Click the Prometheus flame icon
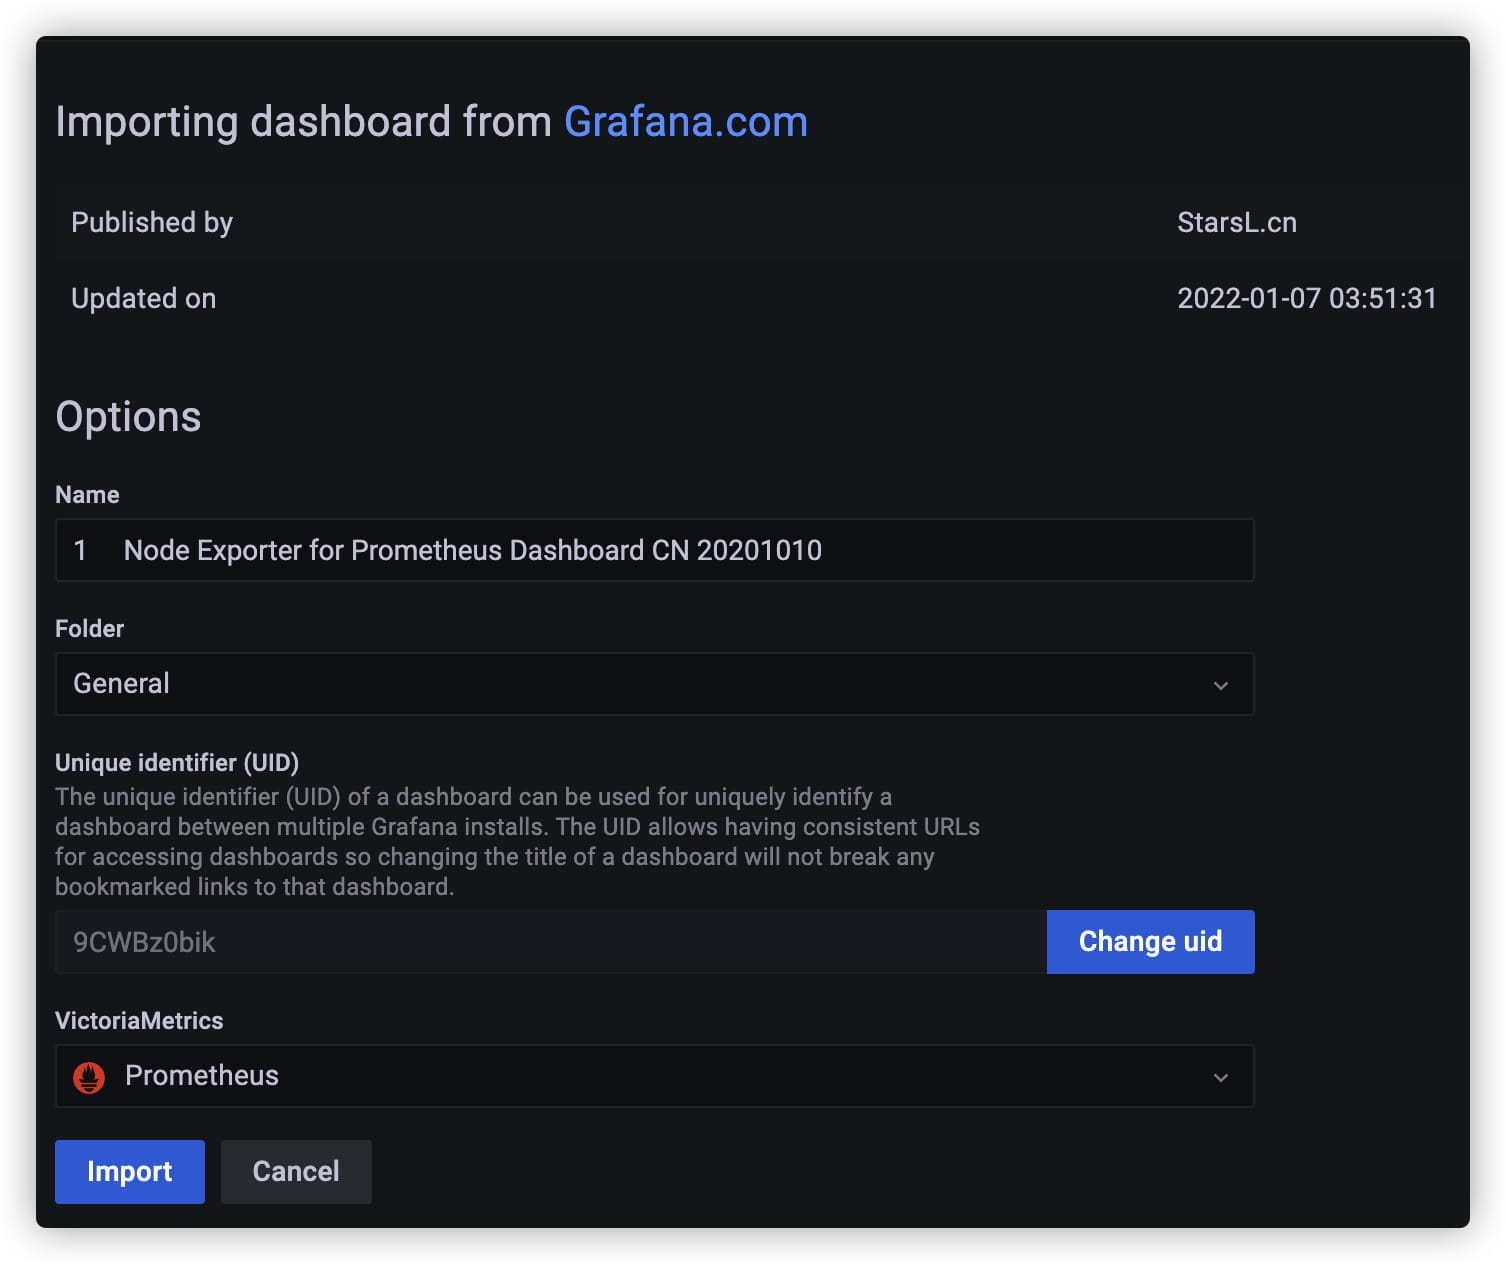Screen dimensions: 1506x1264 tap(89, 1077)
